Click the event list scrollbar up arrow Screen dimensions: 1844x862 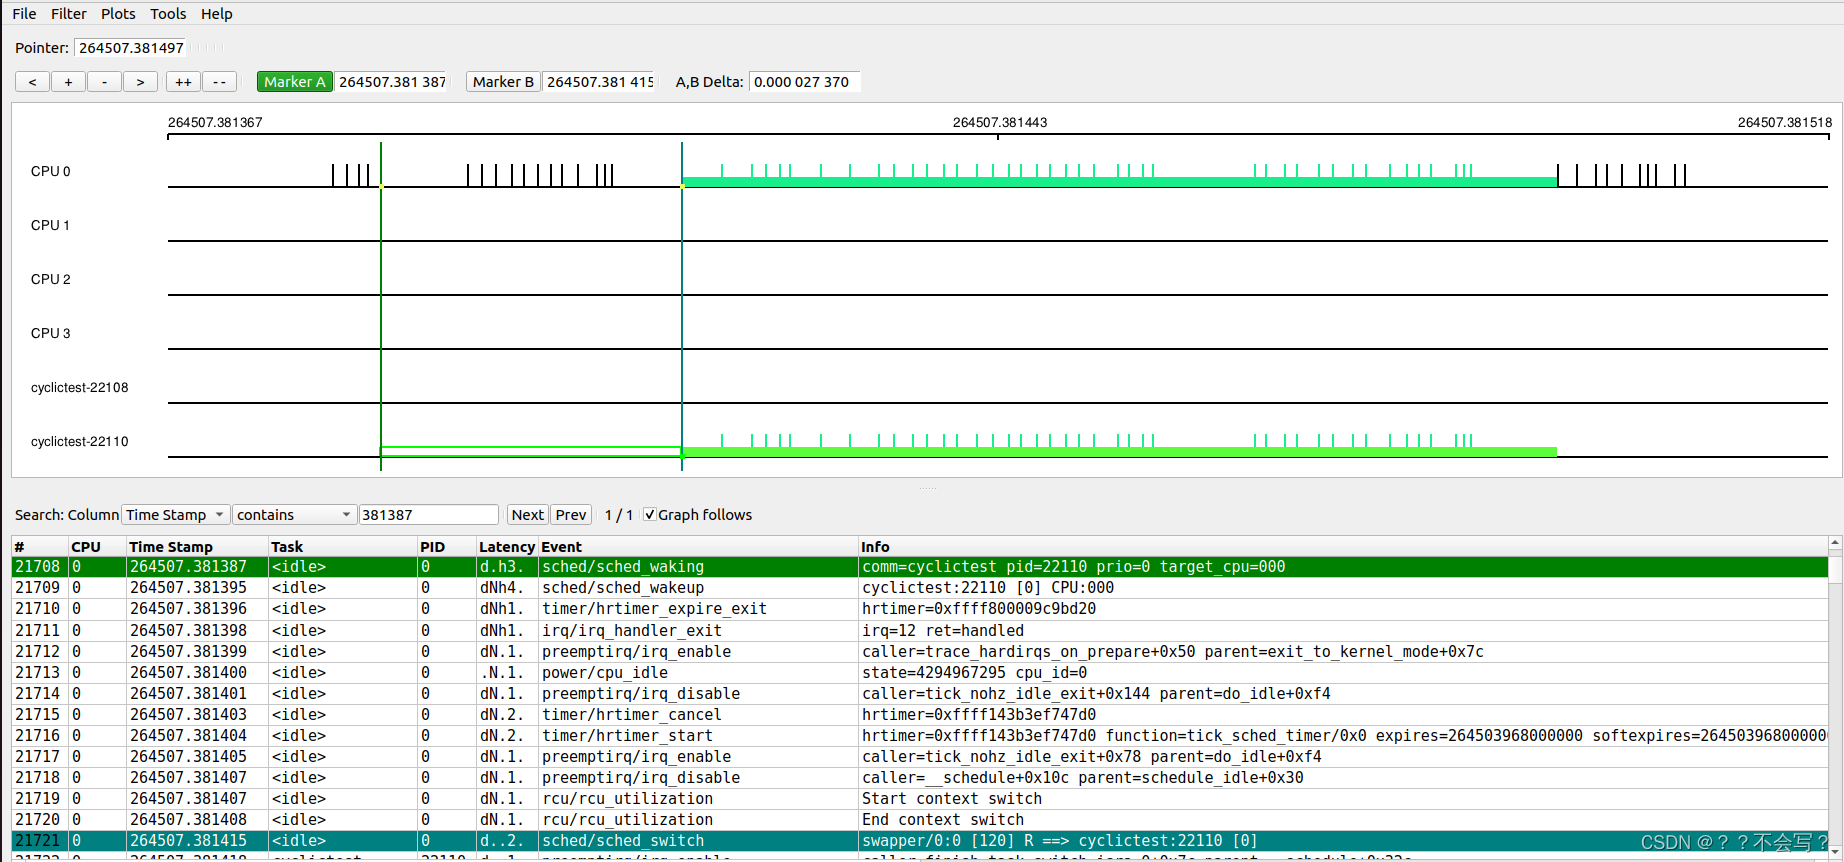click(x=1835, y=544)
